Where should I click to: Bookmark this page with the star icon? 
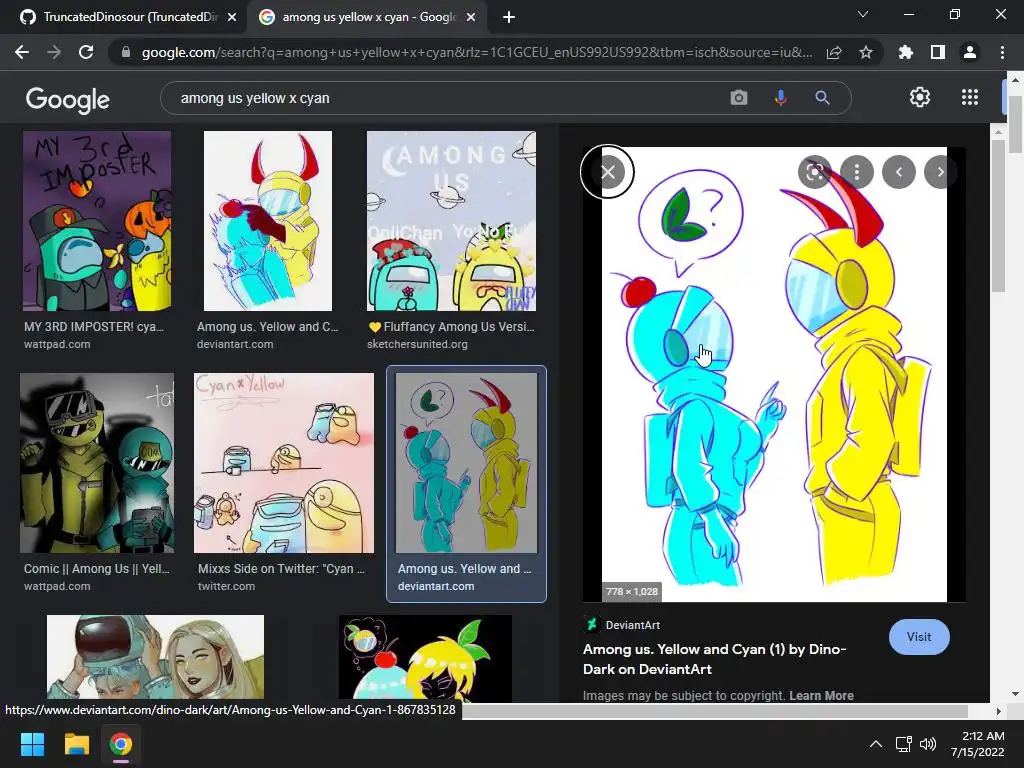pyautogui.click(x=866, y=52)
